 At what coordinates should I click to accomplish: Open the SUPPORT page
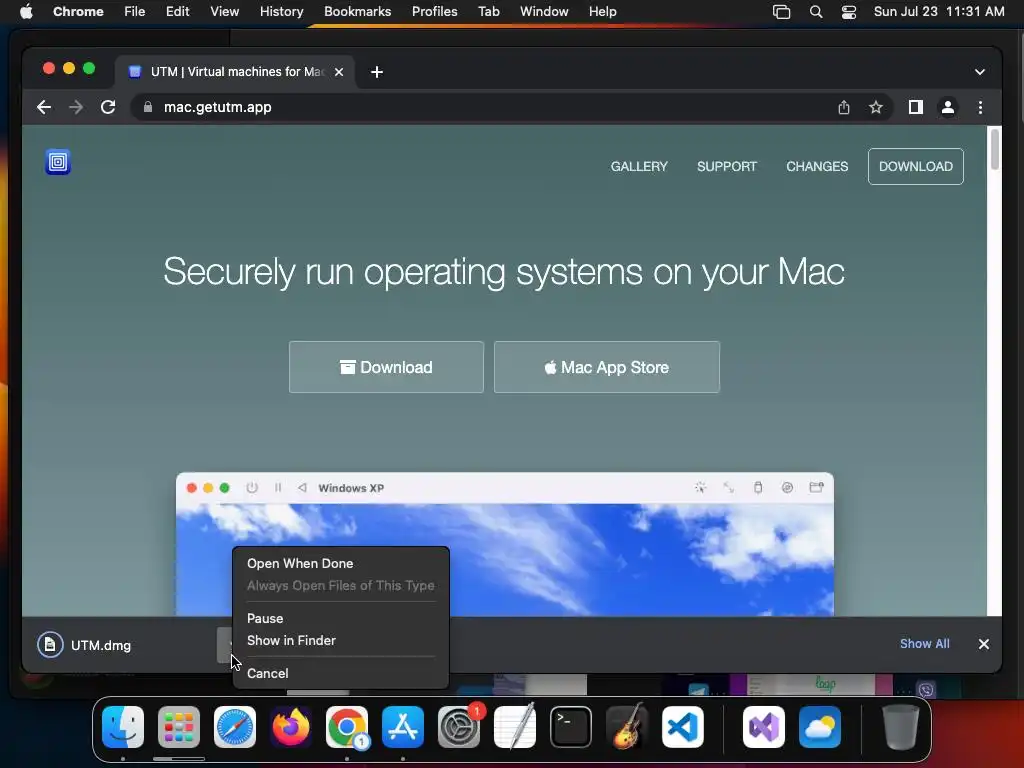[727, 167]
